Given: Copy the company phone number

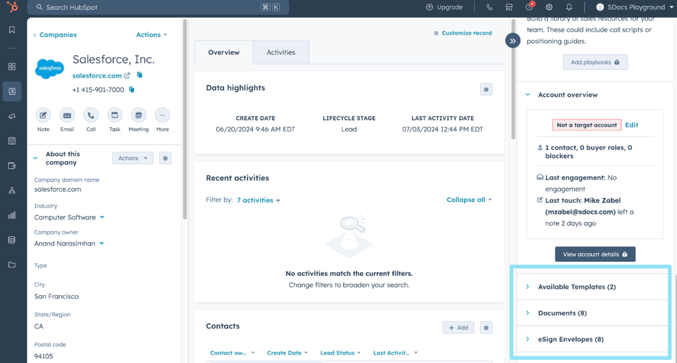Looking at the screenshot, I should click(x=132, y=89).
